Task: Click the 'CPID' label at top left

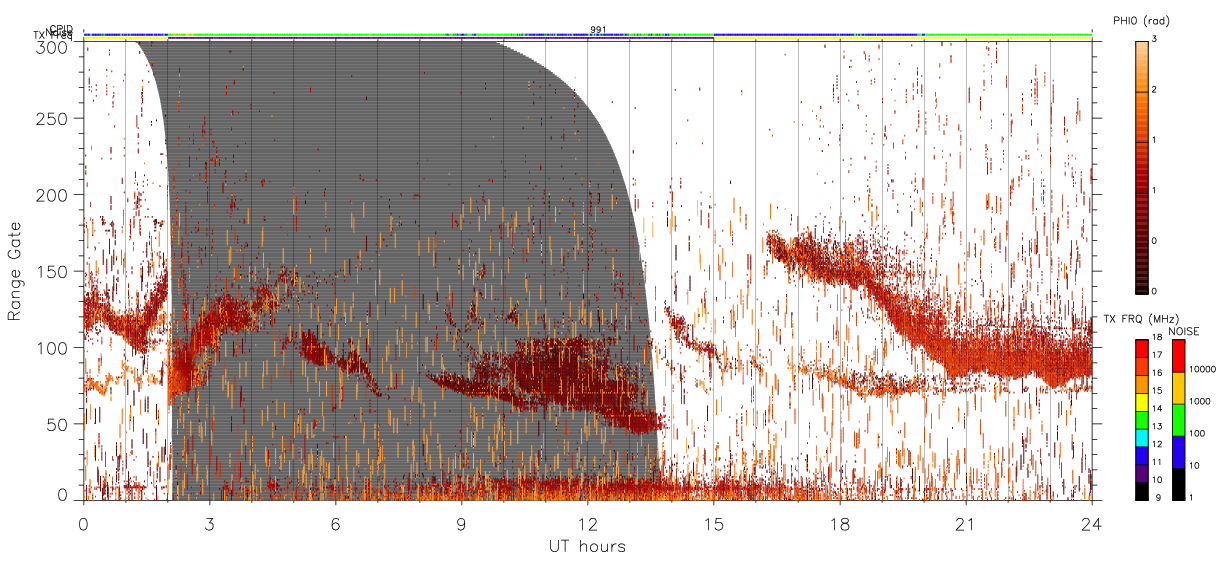Action: coord(61,30)
